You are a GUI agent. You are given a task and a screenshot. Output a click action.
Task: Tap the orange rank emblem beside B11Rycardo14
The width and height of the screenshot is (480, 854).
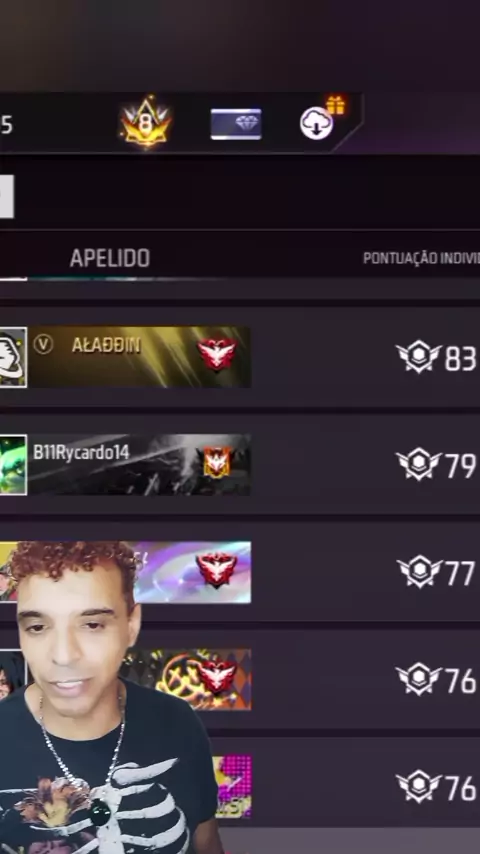(x=217, y=462)
